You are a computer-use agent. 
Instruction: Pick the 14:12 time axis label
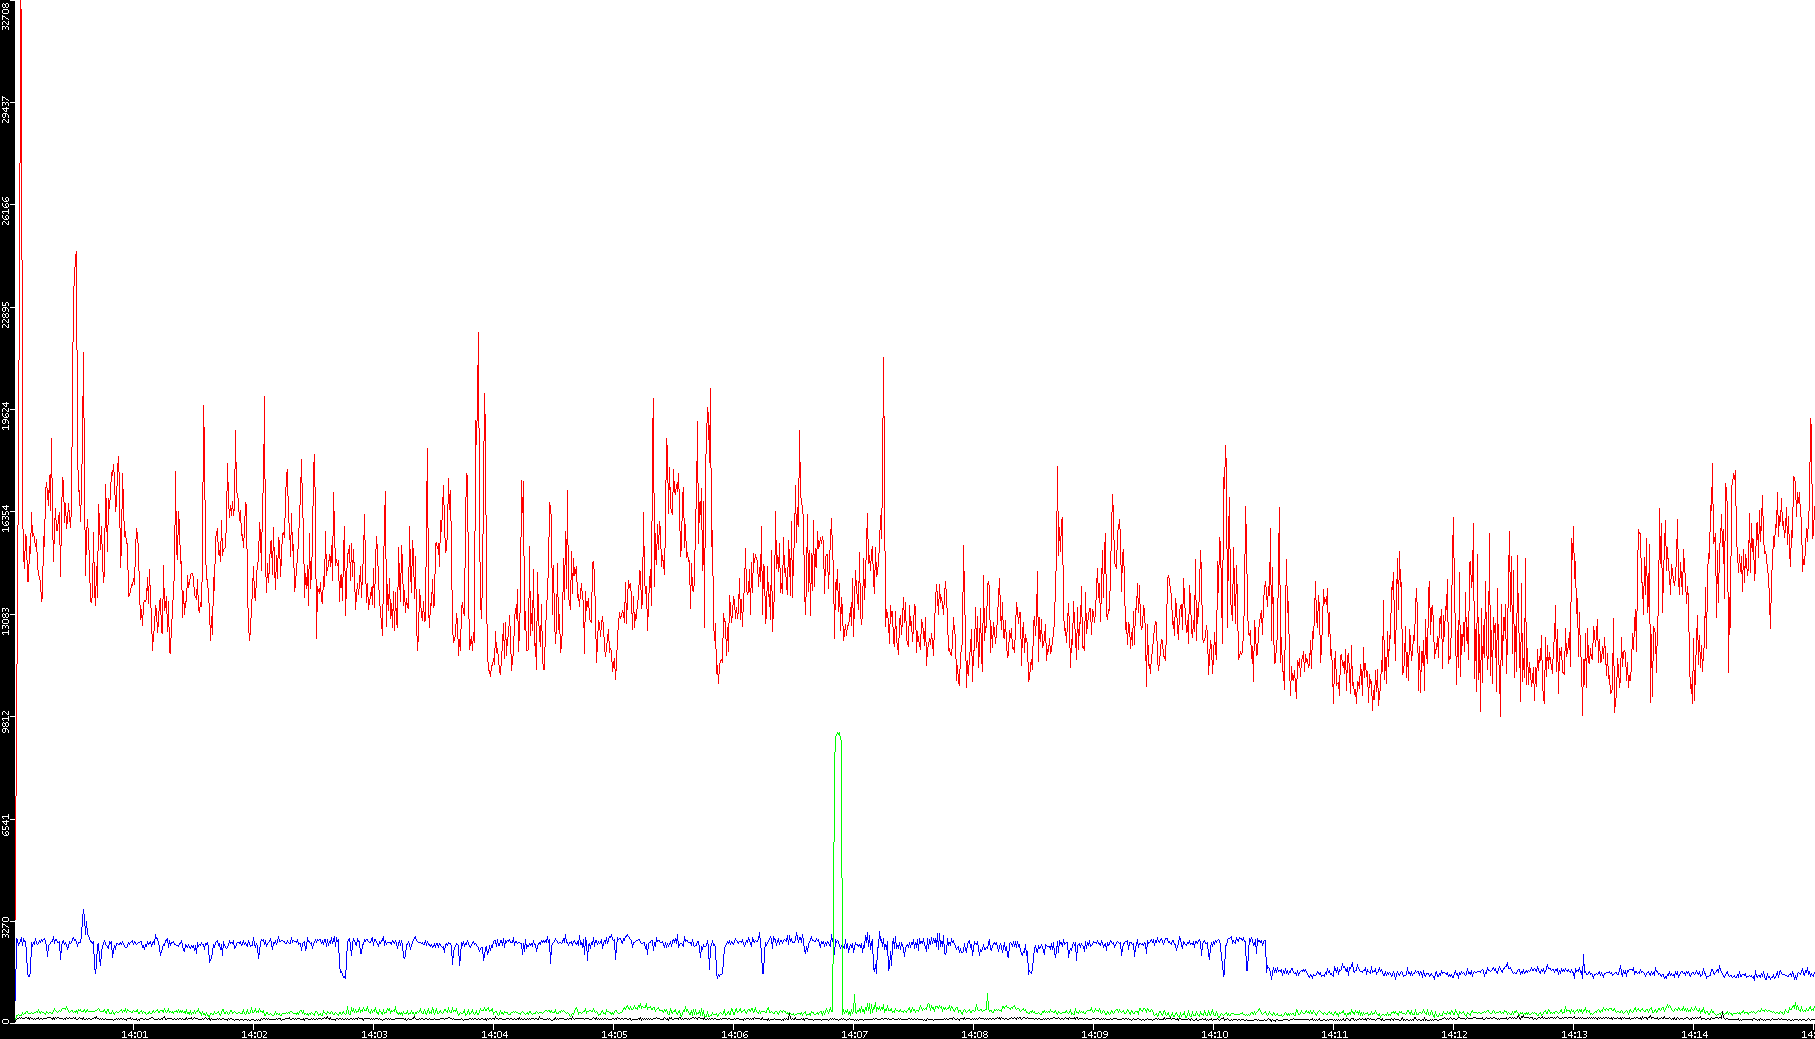coord(1455,1034)
